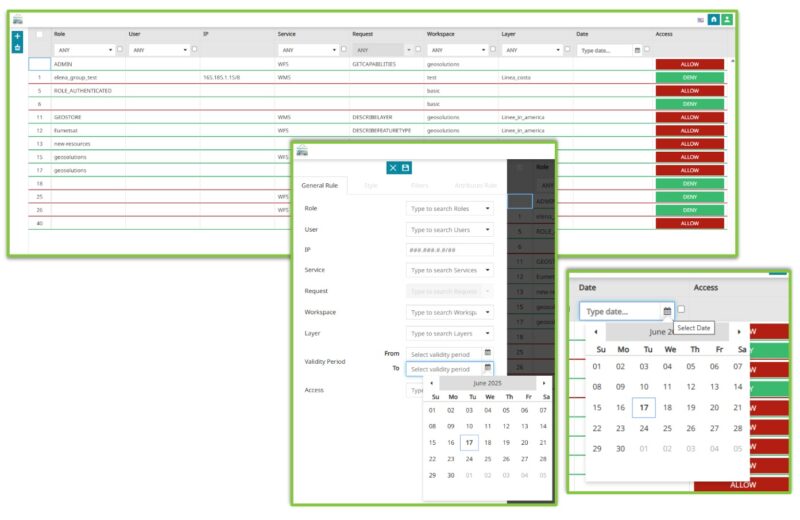Toggle checkbox beside Workspace ANY filter
Viewport: 800px width, 520px height.
point(493,49)
